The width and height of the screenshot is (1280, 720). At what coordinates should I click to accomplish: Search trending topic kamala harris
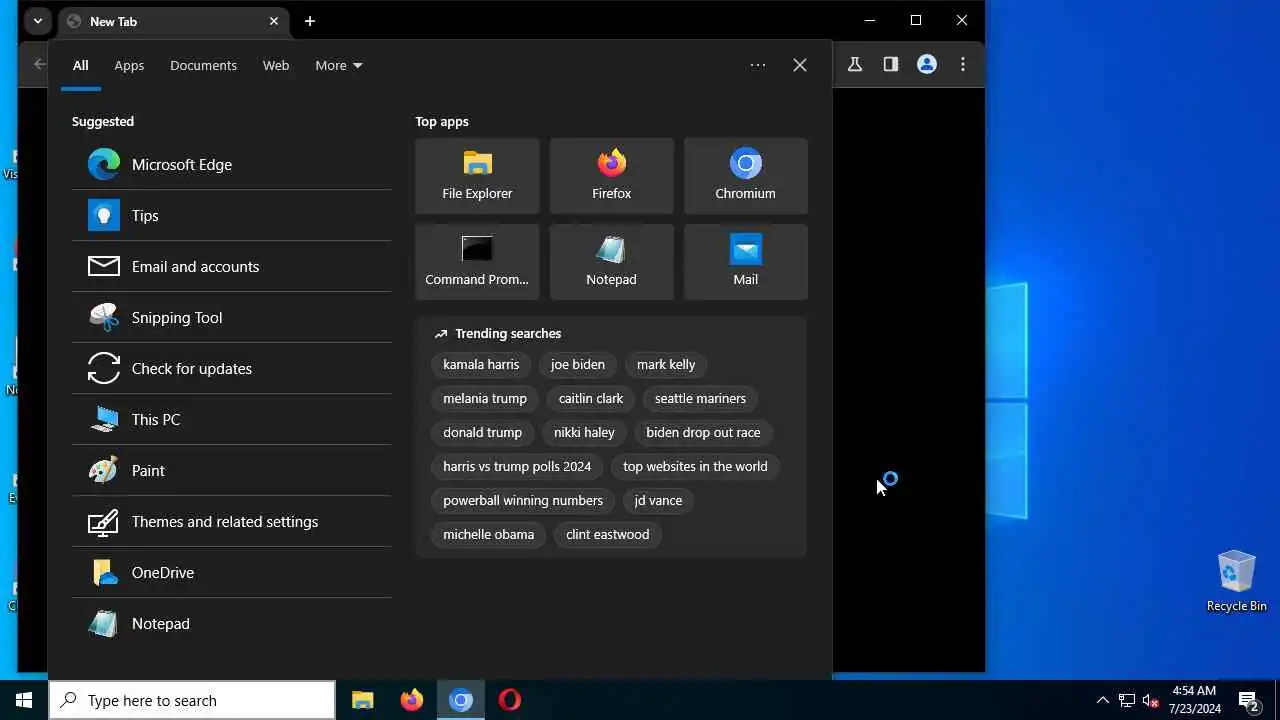click(x=481, y=364)
